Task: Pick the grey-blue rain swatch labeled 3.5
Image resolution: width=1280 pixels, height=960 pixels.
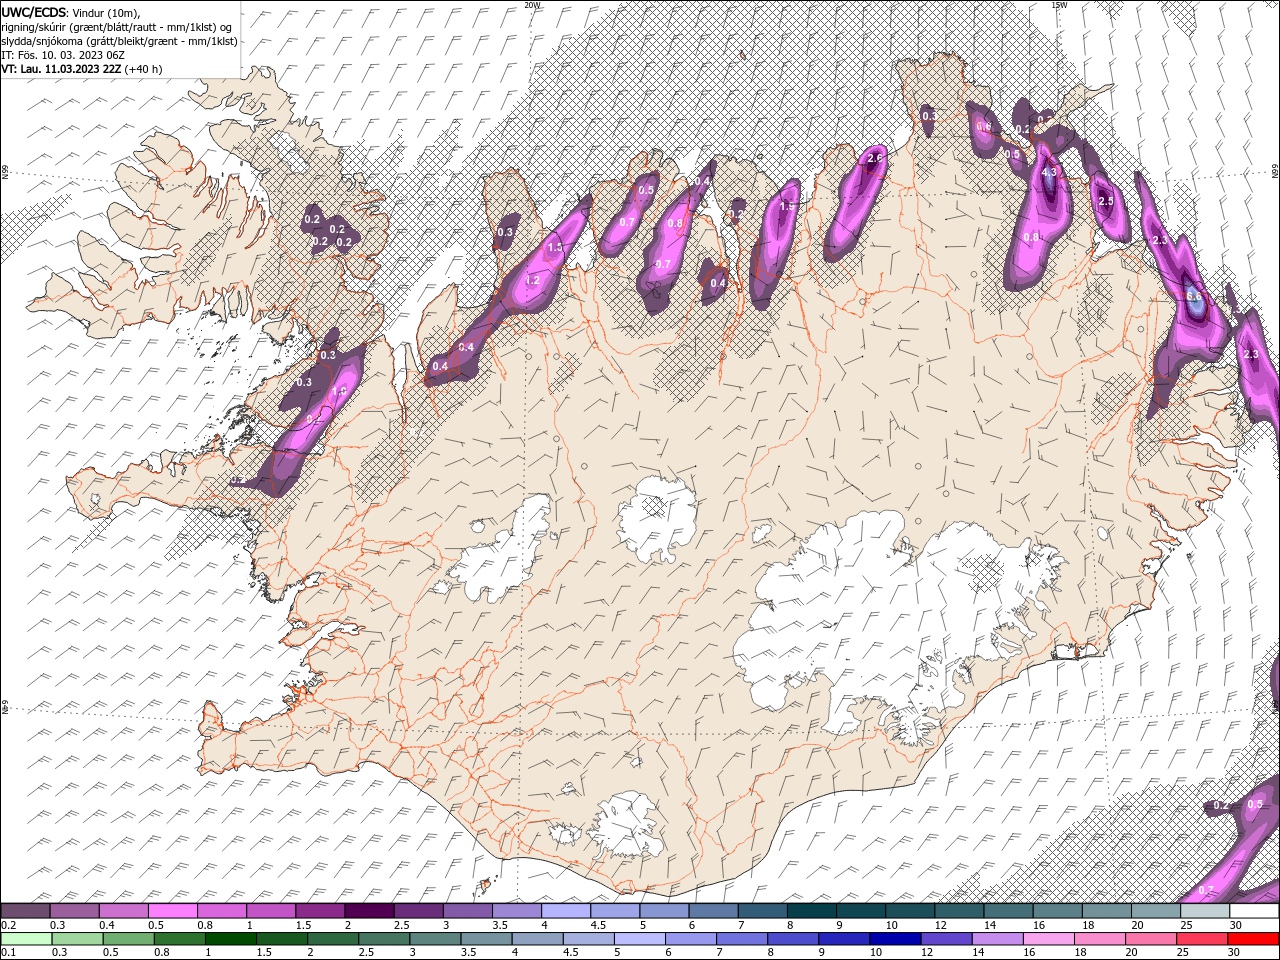Action: tap(485, 939)
